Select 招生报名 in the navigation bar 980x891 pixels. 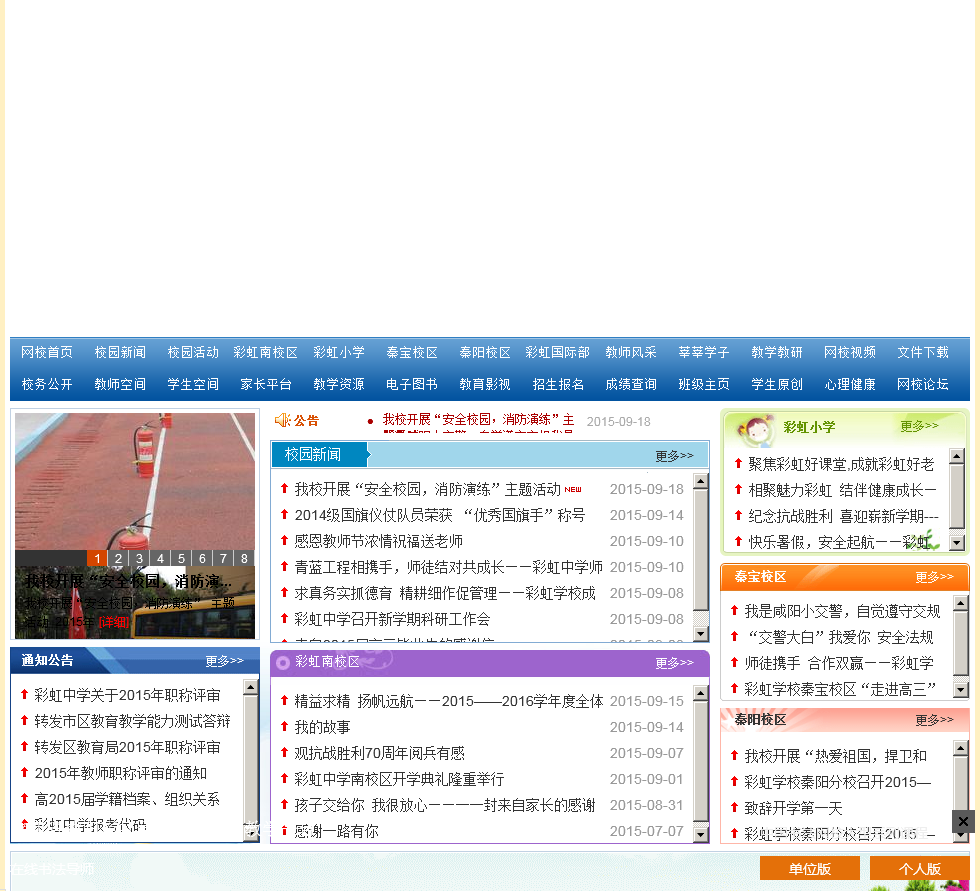(558, 384)
